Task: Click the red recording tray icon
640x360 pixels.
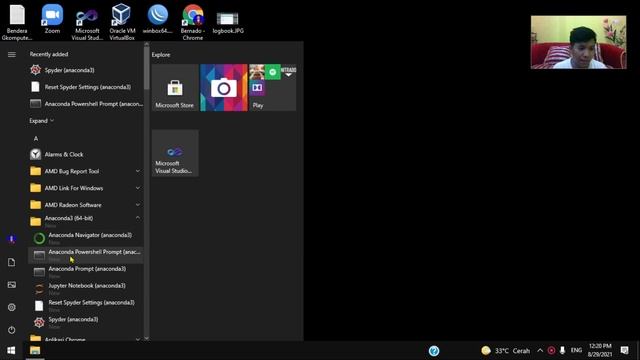Action: [x=551, y=351]
